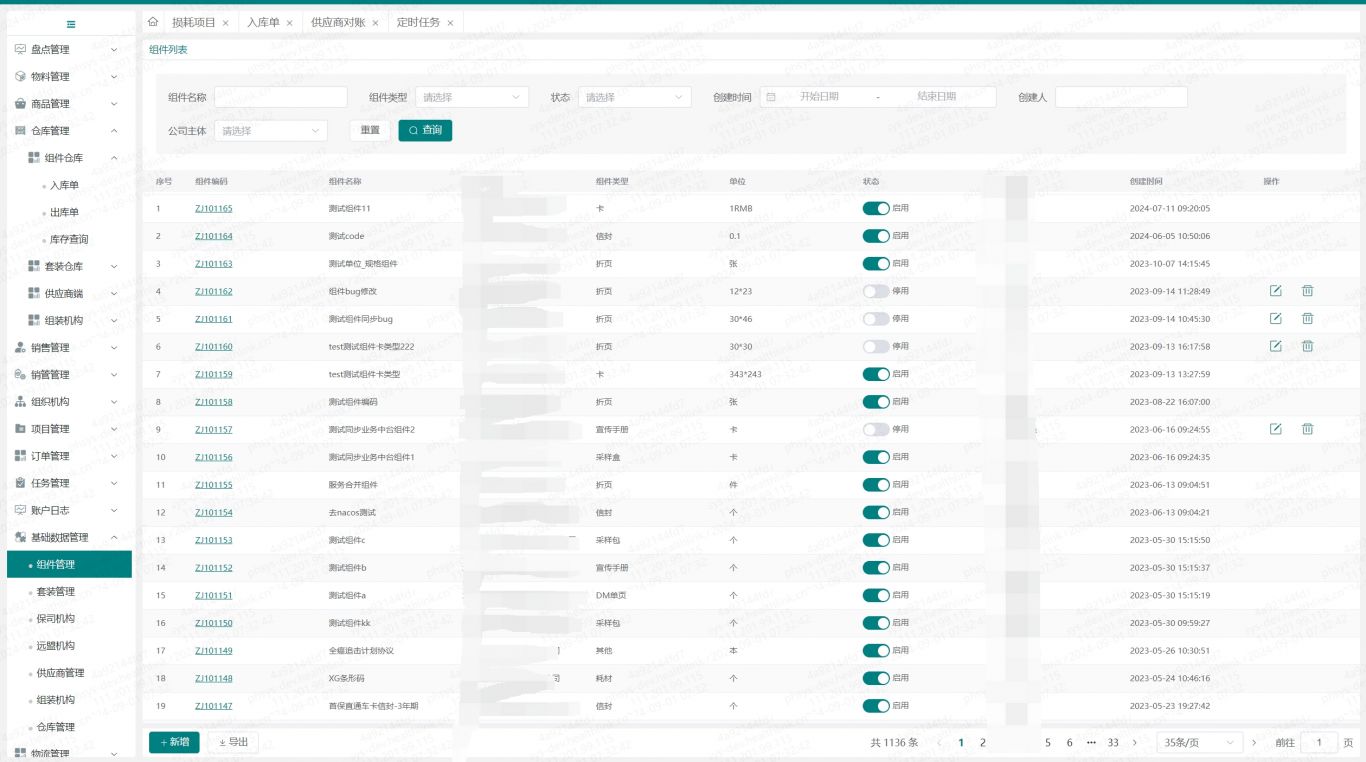Edit row ZJ101157 via pencil icon
The image size is (1366, 762).
click(x=1275, y=429)
